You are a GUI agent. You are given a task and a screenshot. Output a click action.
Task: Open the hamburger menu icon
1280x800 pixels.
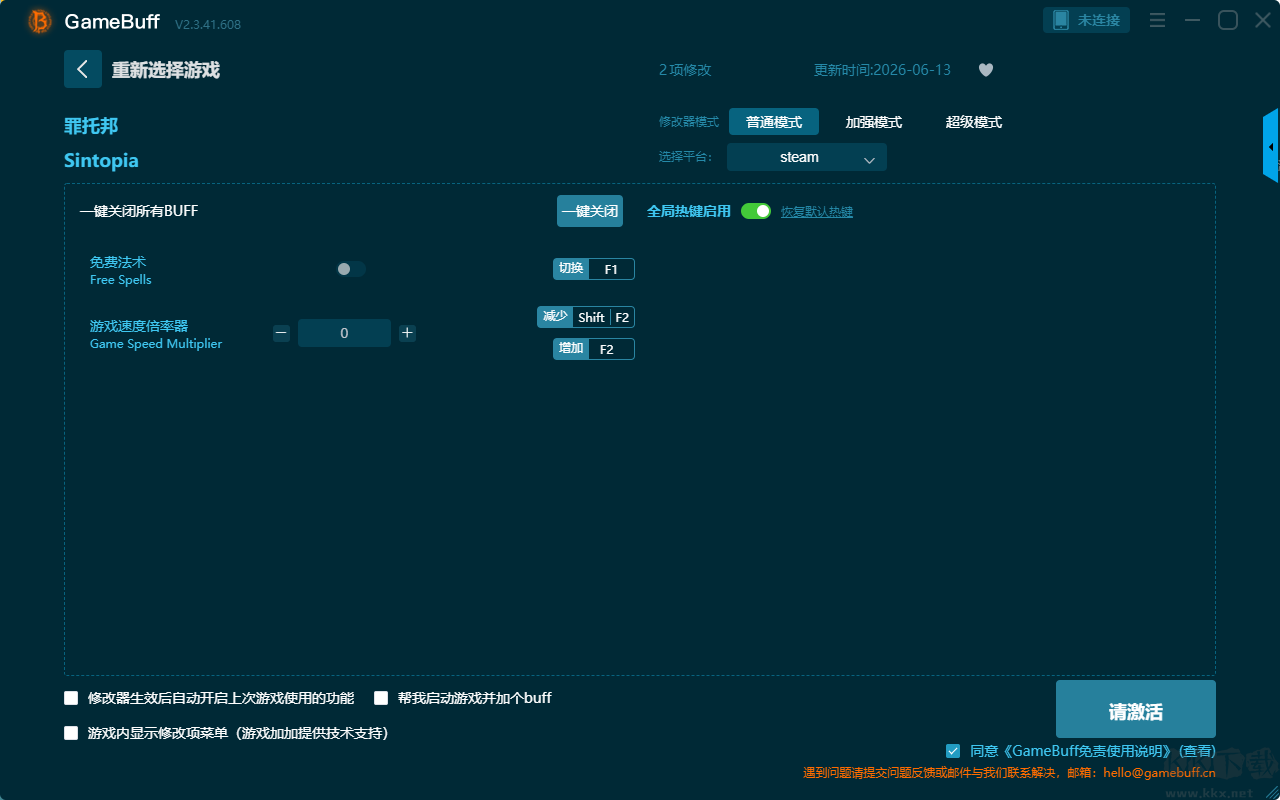click(1157, 21)
